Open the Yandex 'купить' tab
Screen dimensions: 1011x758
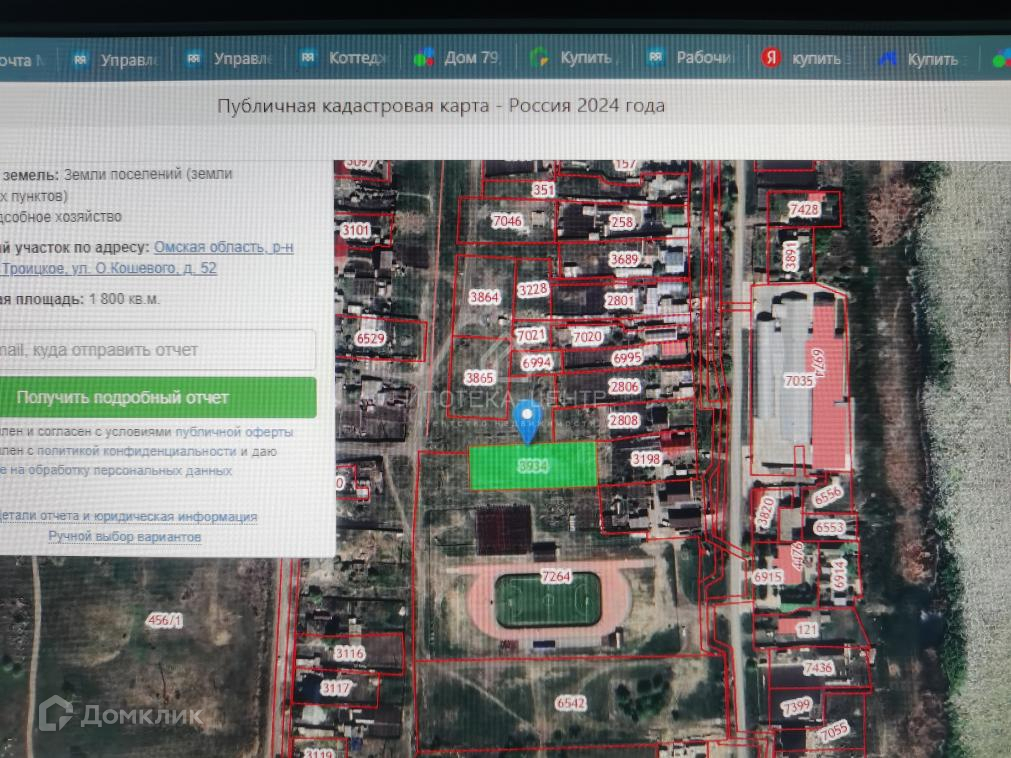tap(805, 58)
